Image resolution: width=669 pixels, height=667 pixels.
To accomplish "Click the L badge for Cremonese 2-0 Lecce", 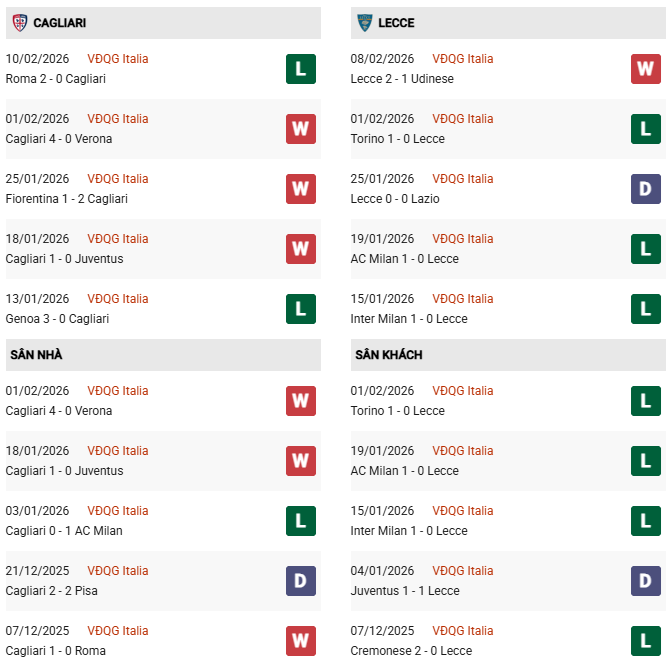I will click(646, 641).
